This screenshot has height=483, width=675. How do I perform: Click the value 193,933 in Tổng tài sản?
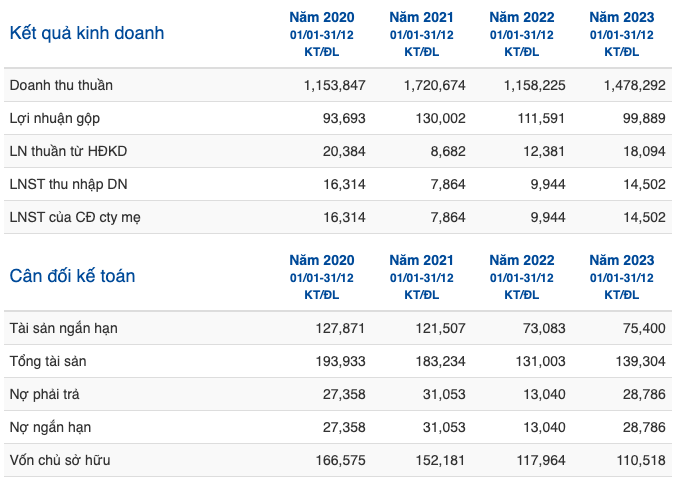click(341, 362)
